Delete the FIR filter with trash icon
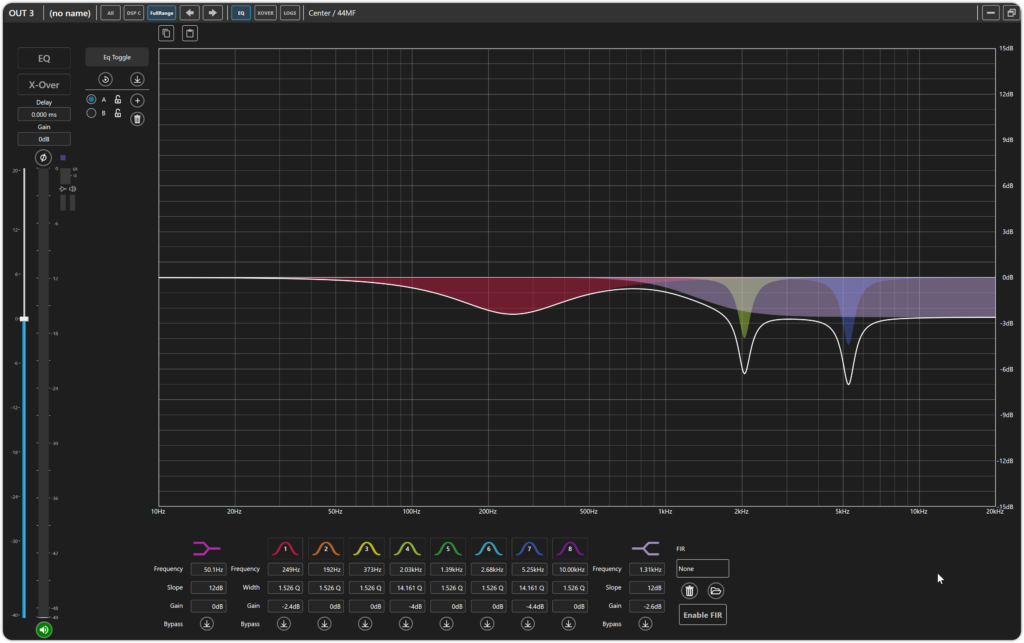The image size is (1024, 643). pyautogui.click(x=689, y=591)
